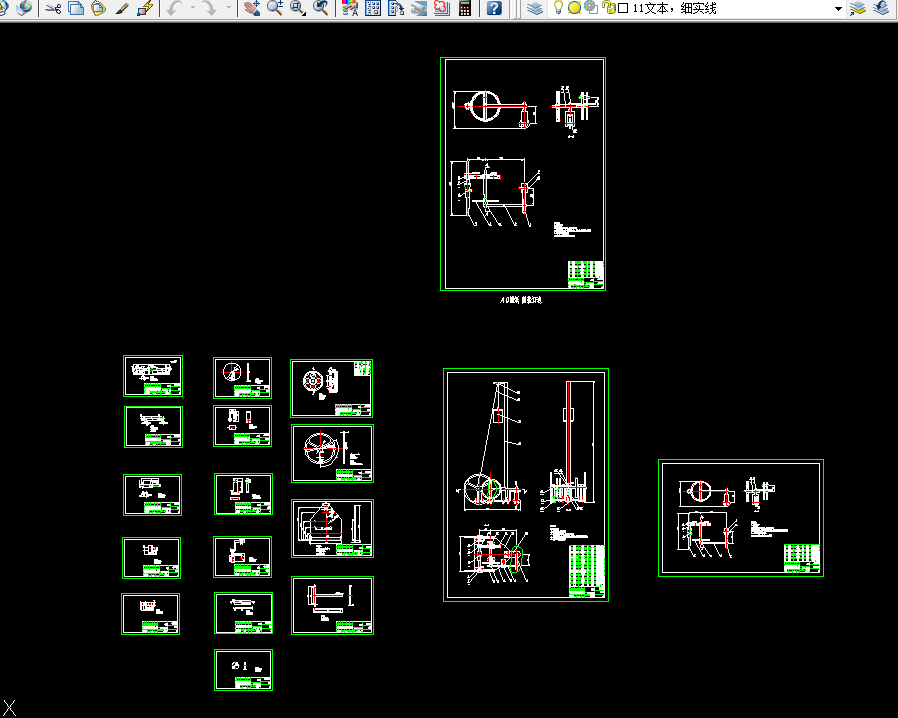Click the globe icon beside the Cut scissors
This screenshot has height=718, width=898.
pyautogui.click(x=24, y=8)
